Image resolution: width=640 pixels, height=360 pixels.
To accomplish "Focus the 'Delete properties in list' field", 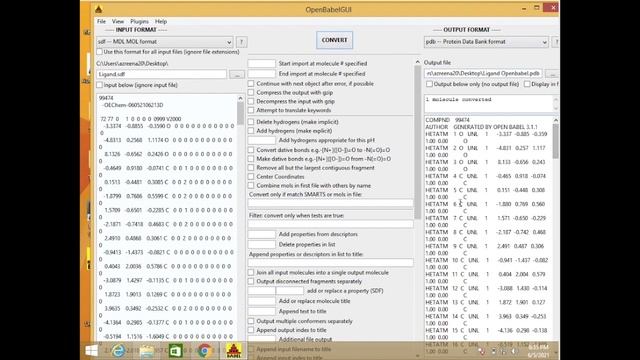I will pyautogui.click(x=262, y=244).
